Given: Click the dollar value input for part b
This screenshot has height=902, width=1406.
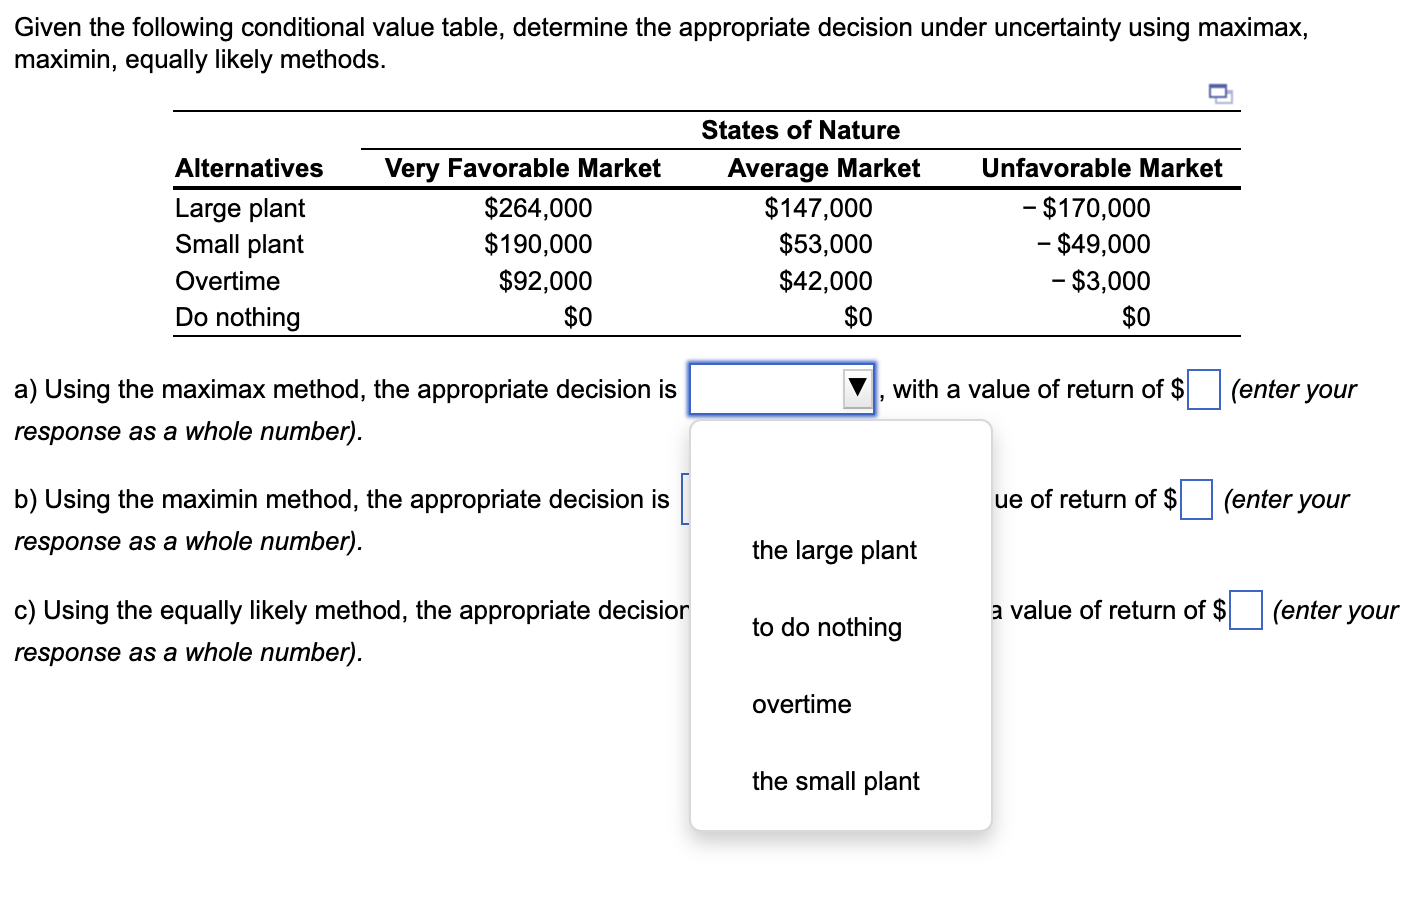Looking at the screenshot, I should (1196, 499).
